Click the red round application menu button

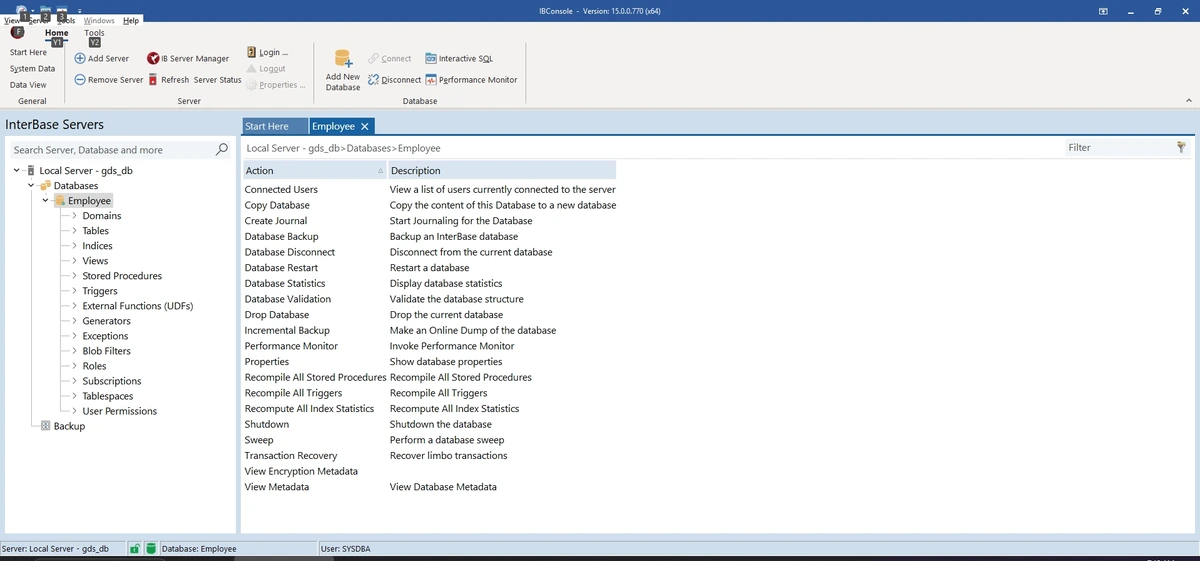[17, 32]
